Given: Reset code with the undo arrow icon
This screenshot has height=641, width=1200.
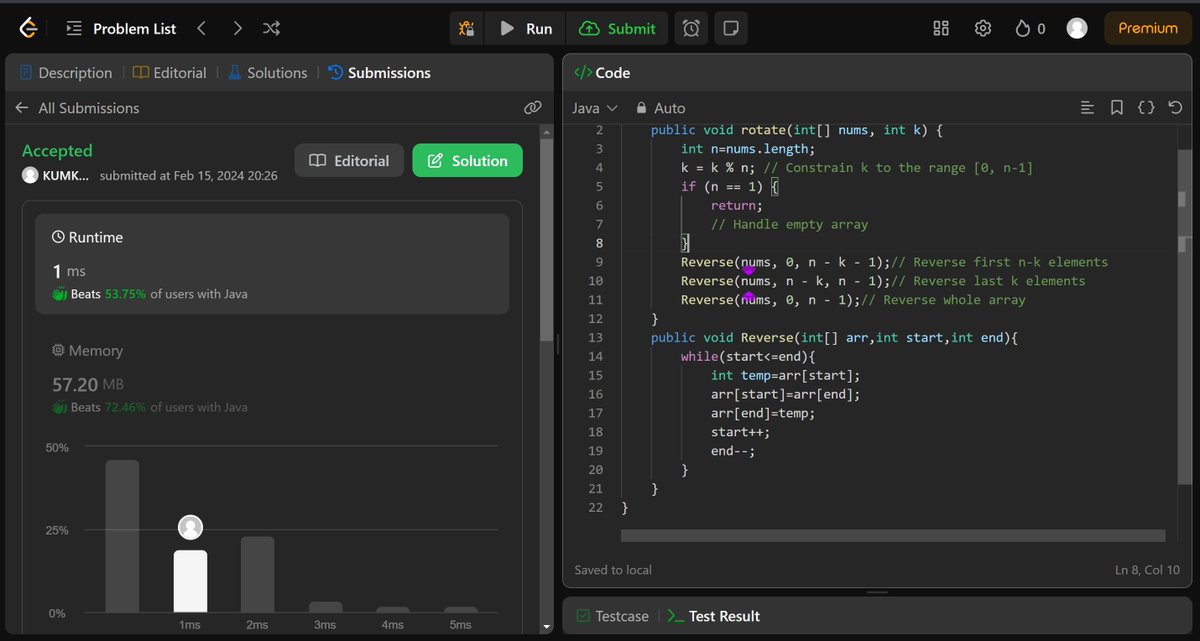Looking at the screenshot, I should tap(1176, 108).
